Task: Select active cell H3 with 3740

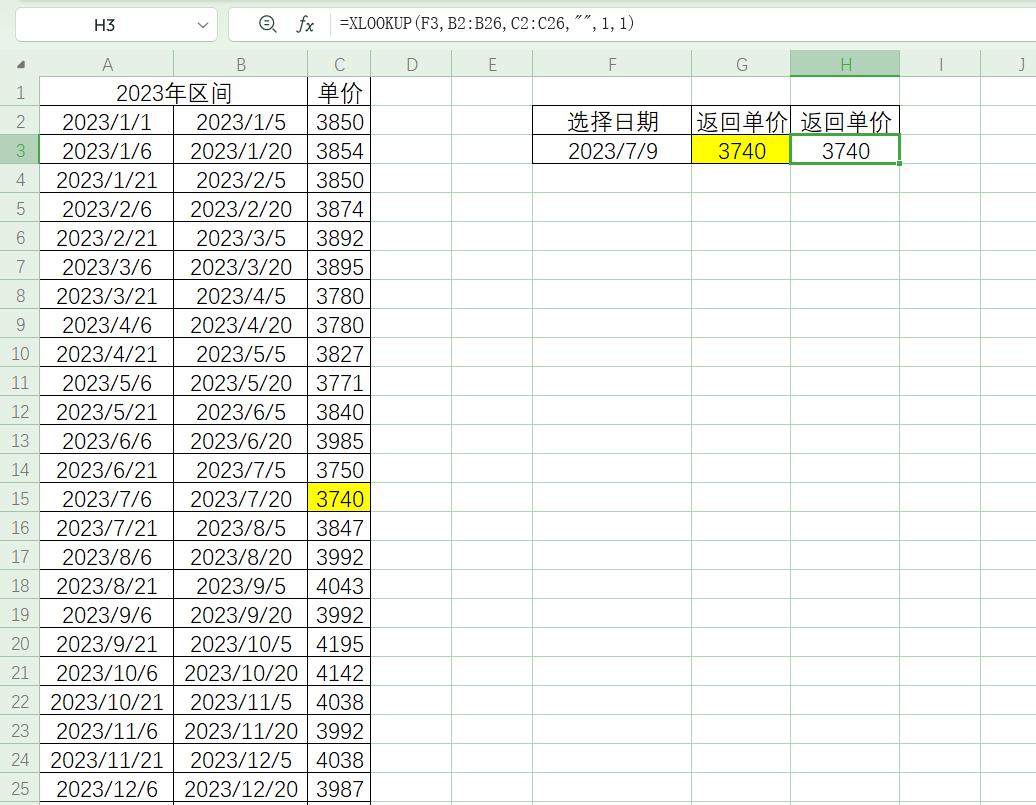Action: coord(845,150)
